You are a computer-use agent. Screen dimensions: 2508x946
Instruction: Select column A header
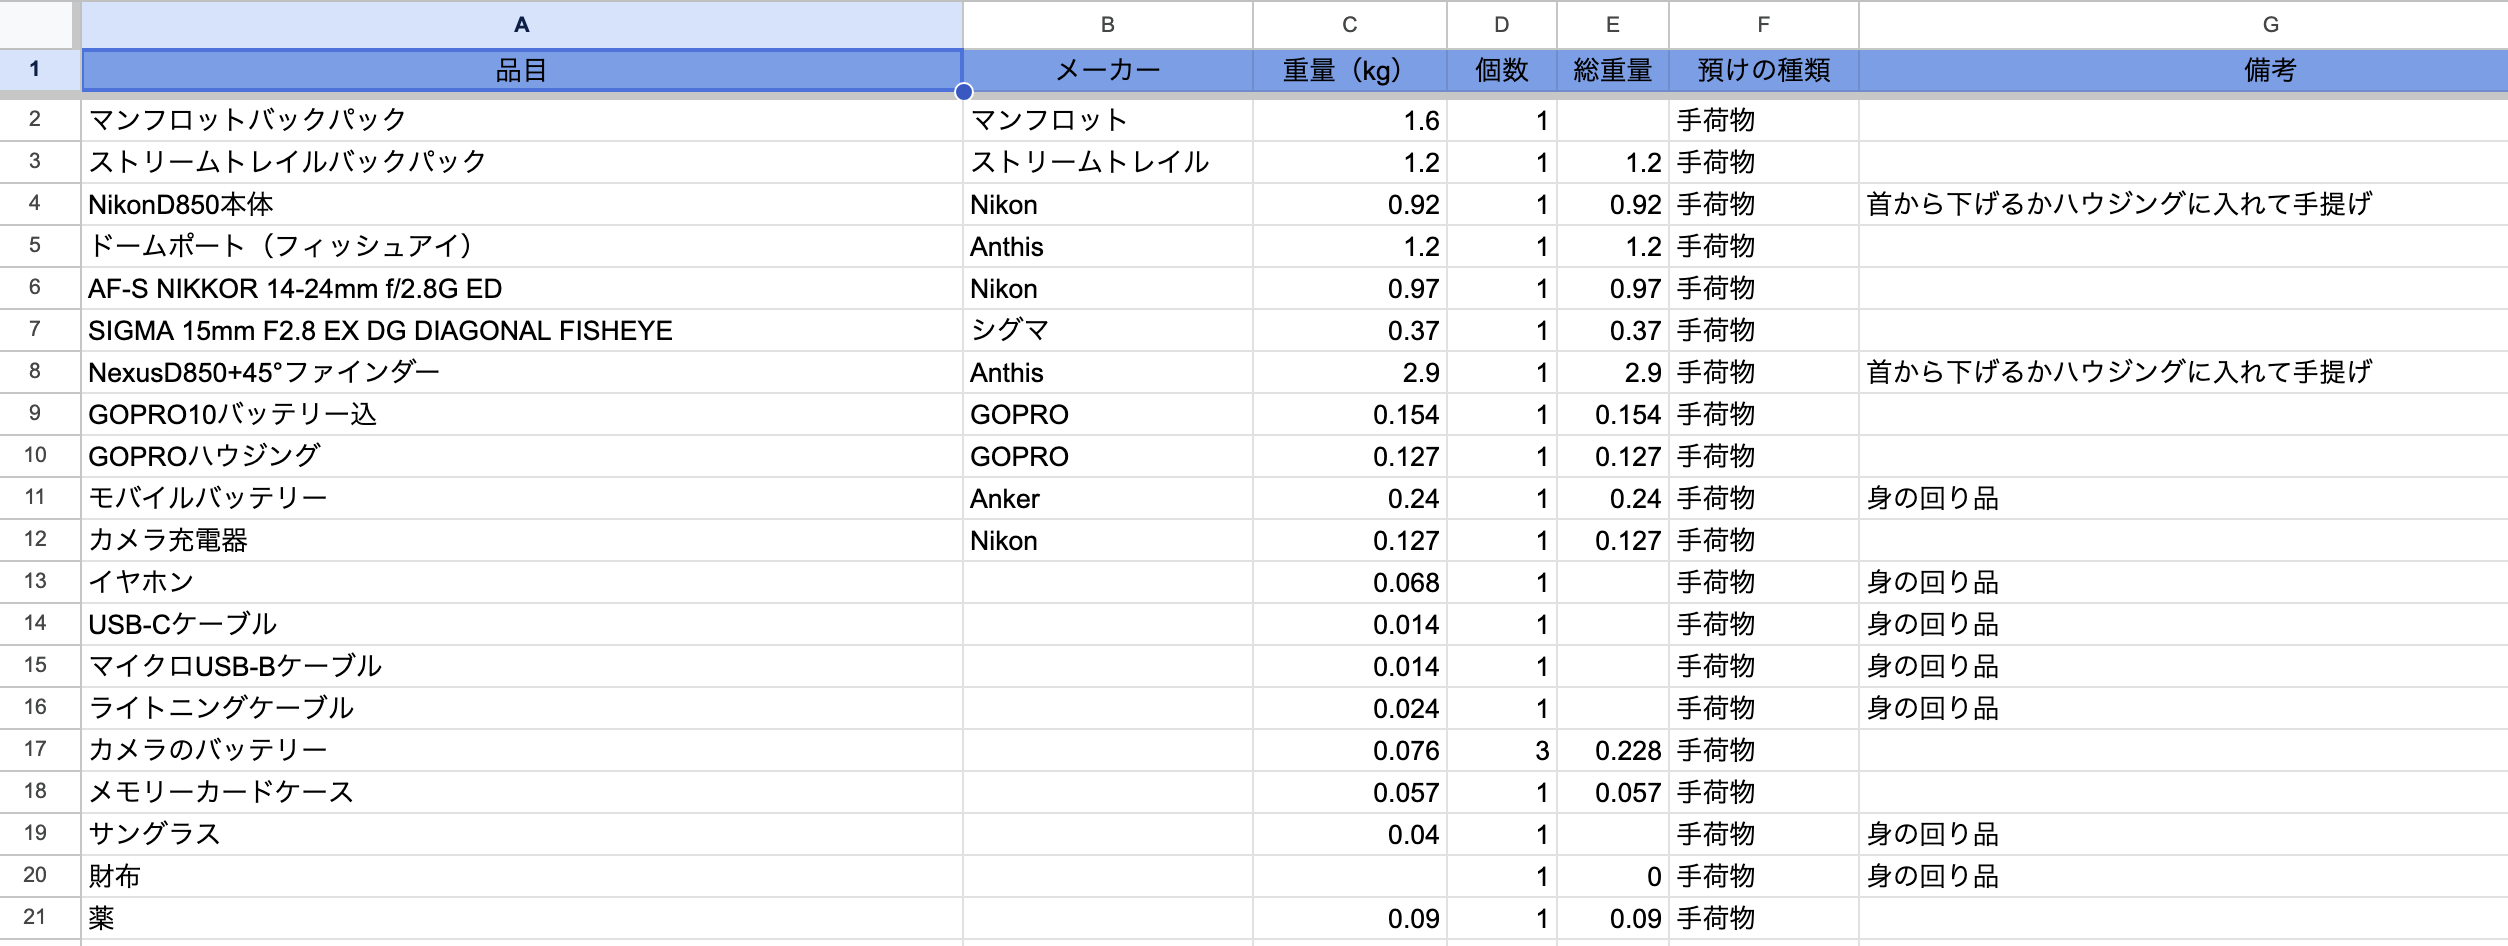(x=521, y=24)
